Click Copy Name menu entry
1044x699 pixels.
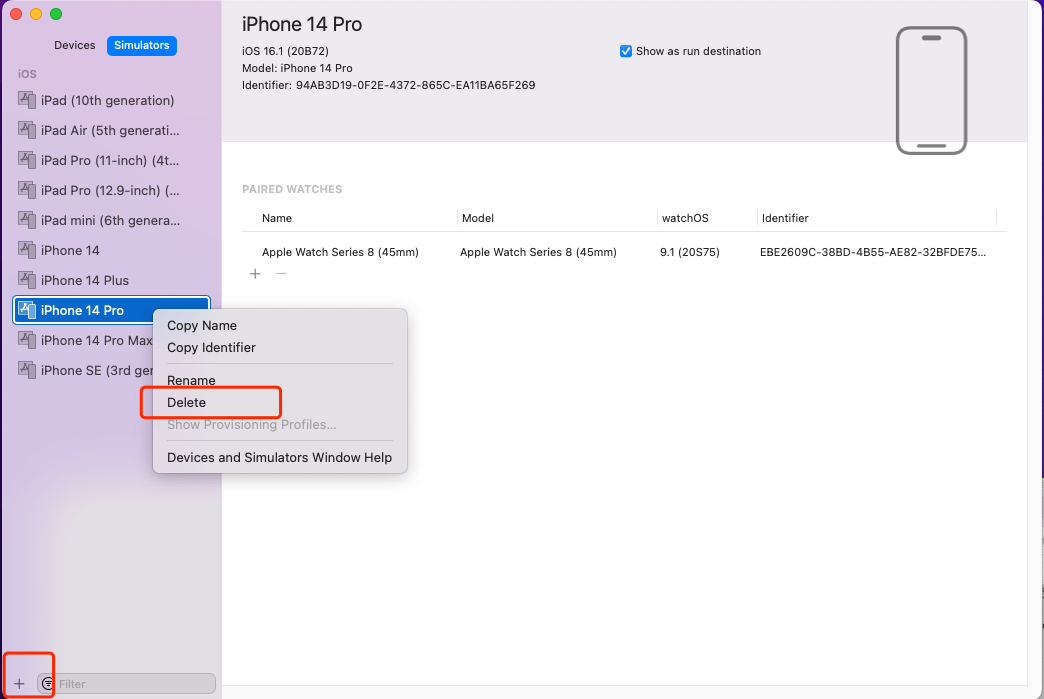point(202,325)
